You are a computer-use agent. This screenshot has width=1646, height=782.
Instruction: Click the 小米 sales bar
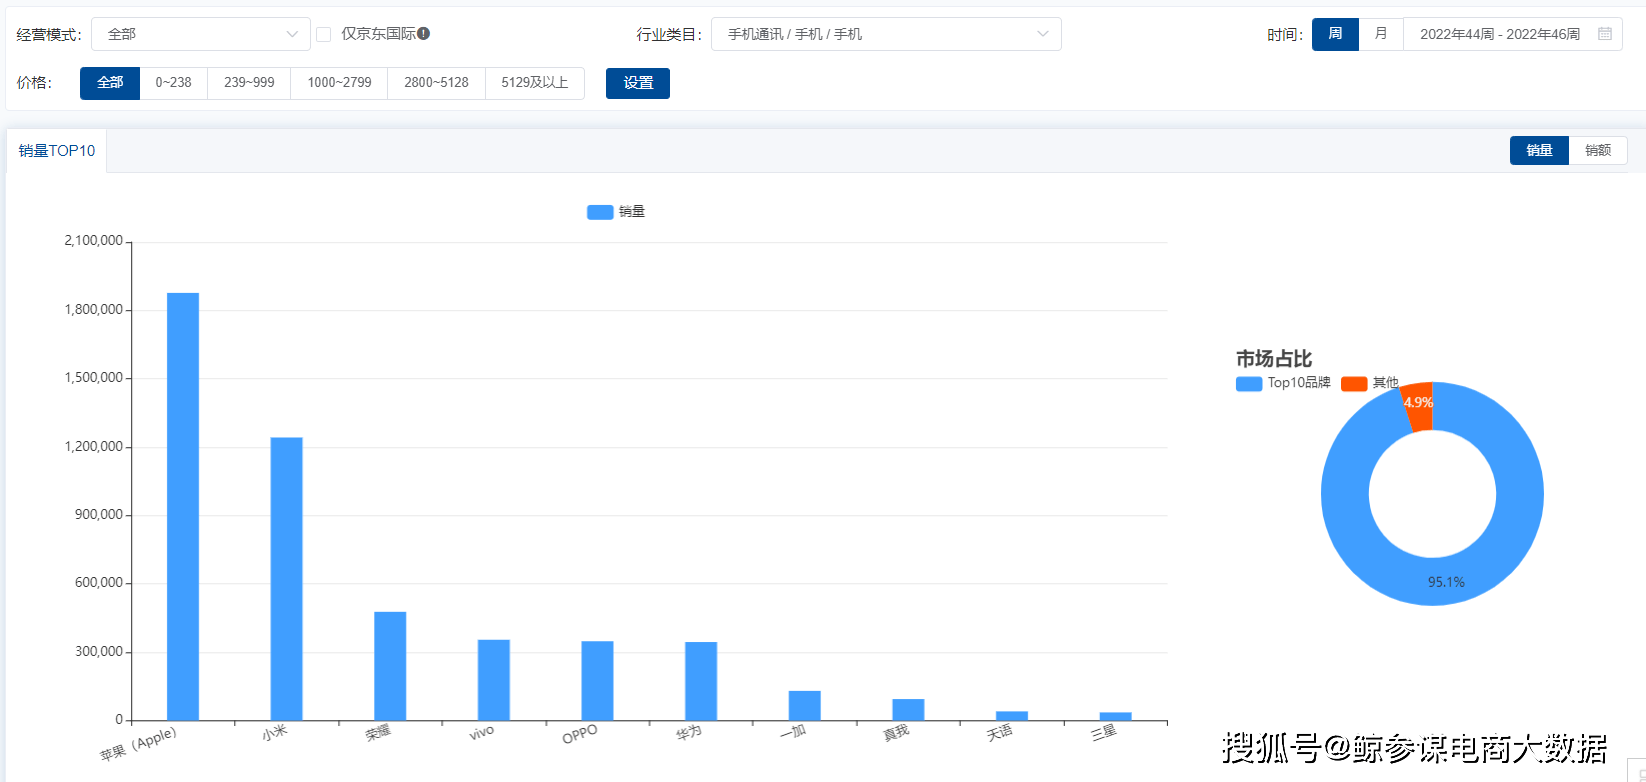tap(287, 579)
